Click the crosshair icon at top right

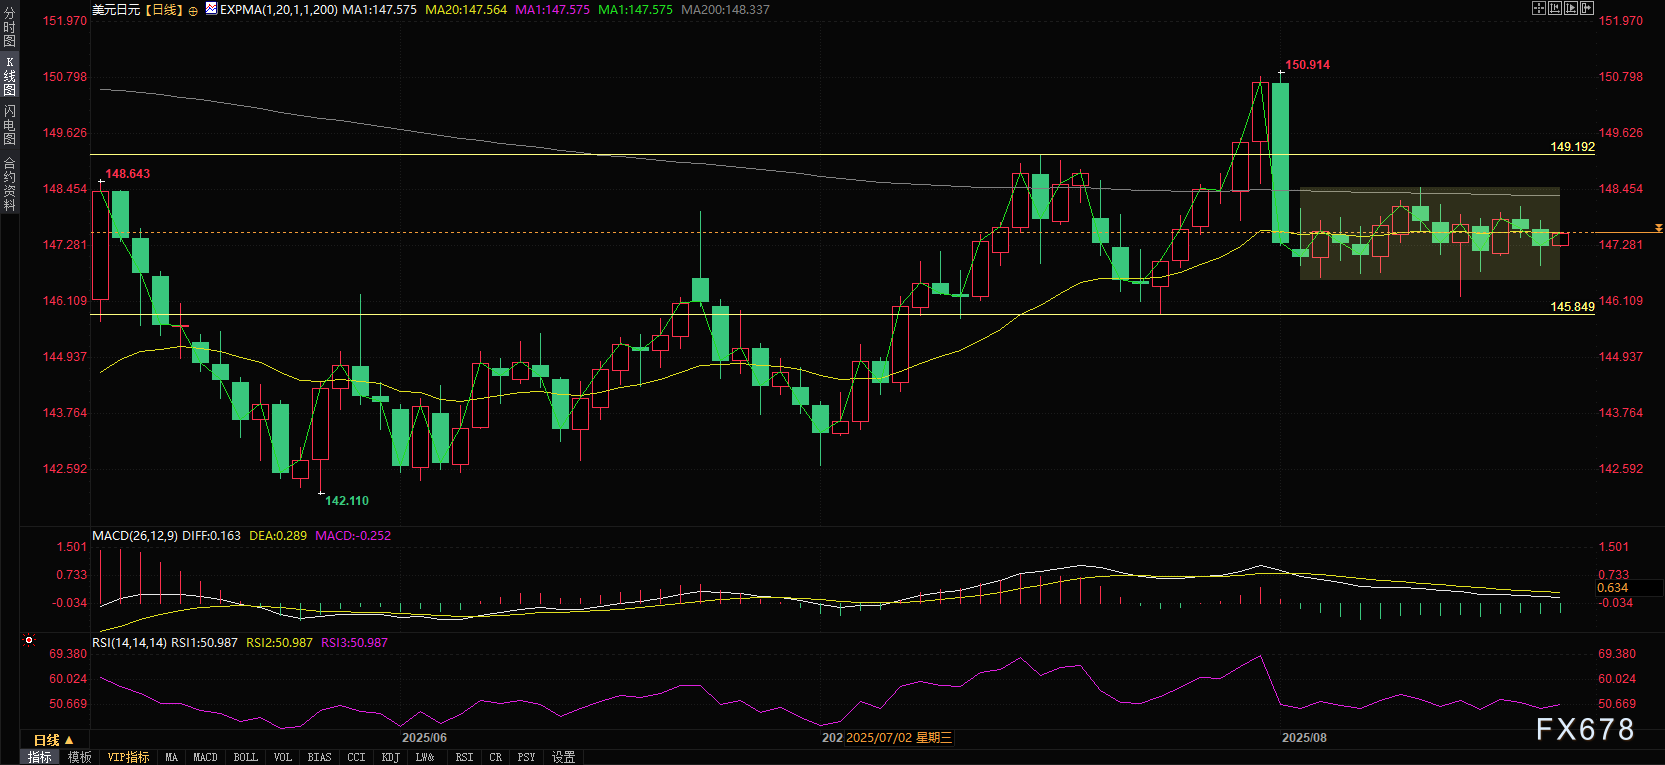point(1539,8)
